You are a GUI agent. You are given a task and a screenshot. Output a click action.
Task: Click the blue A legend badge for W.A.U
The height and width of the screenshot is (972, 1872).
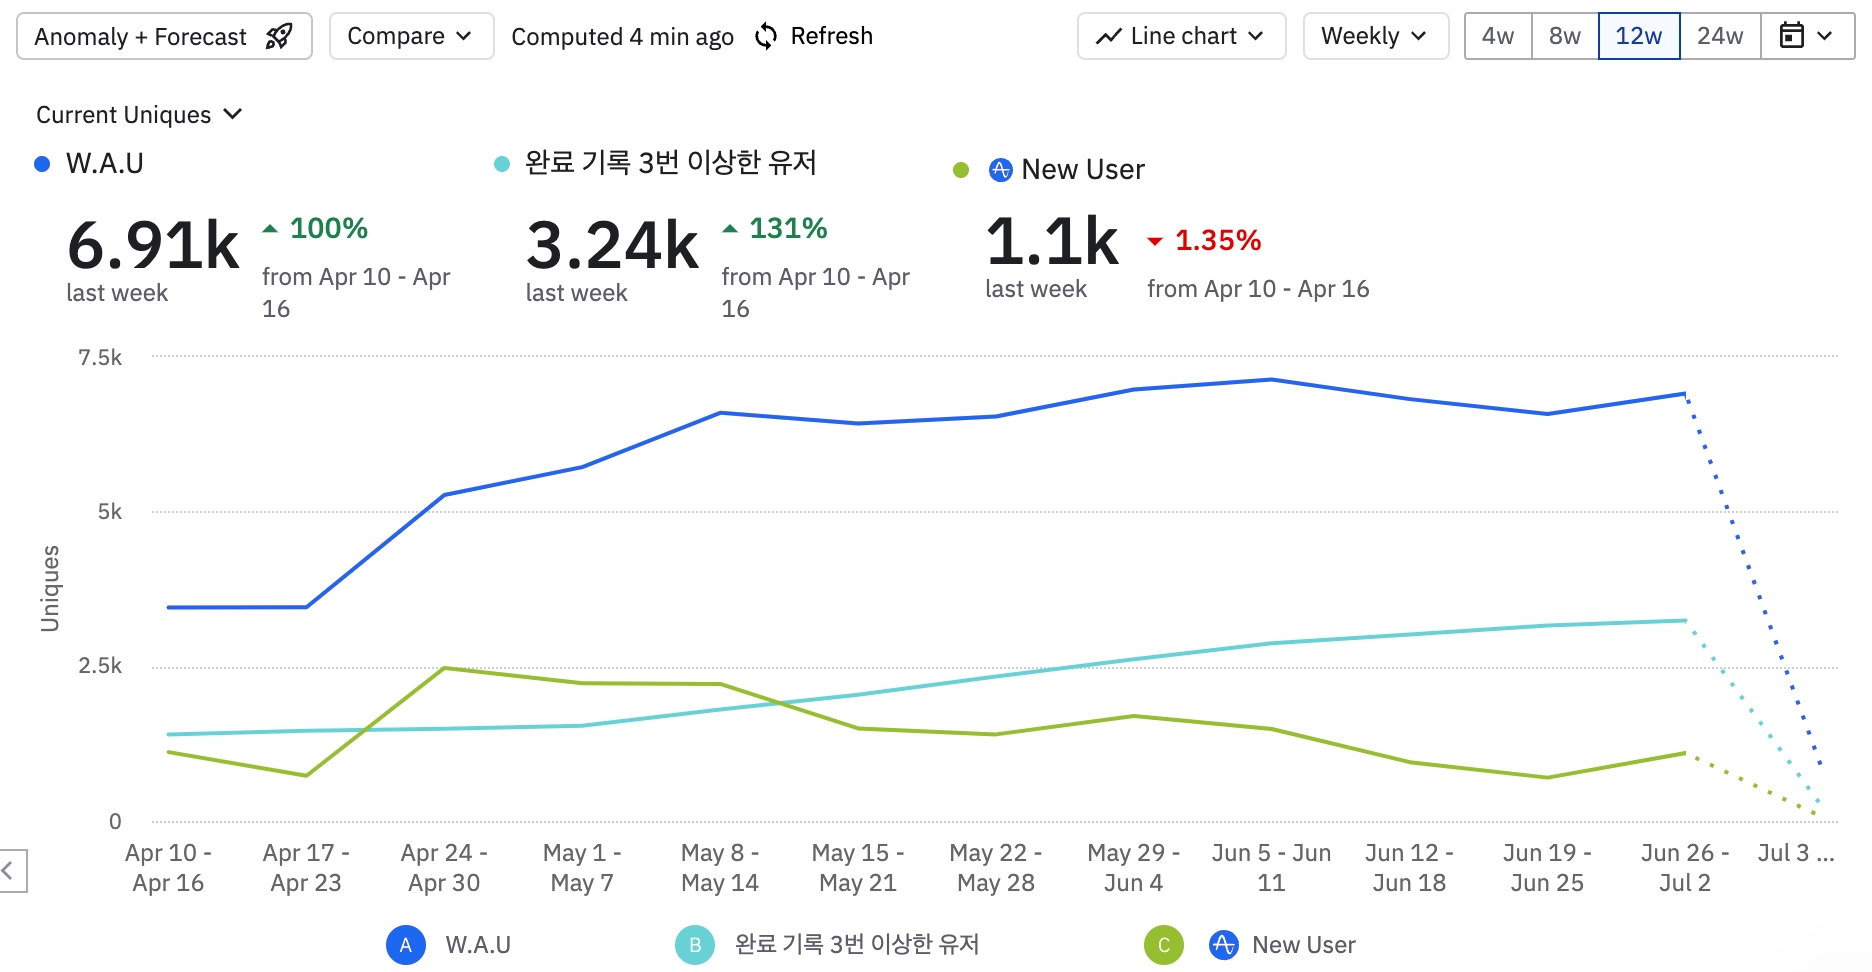pyautogui.click(x=406, y=945)
